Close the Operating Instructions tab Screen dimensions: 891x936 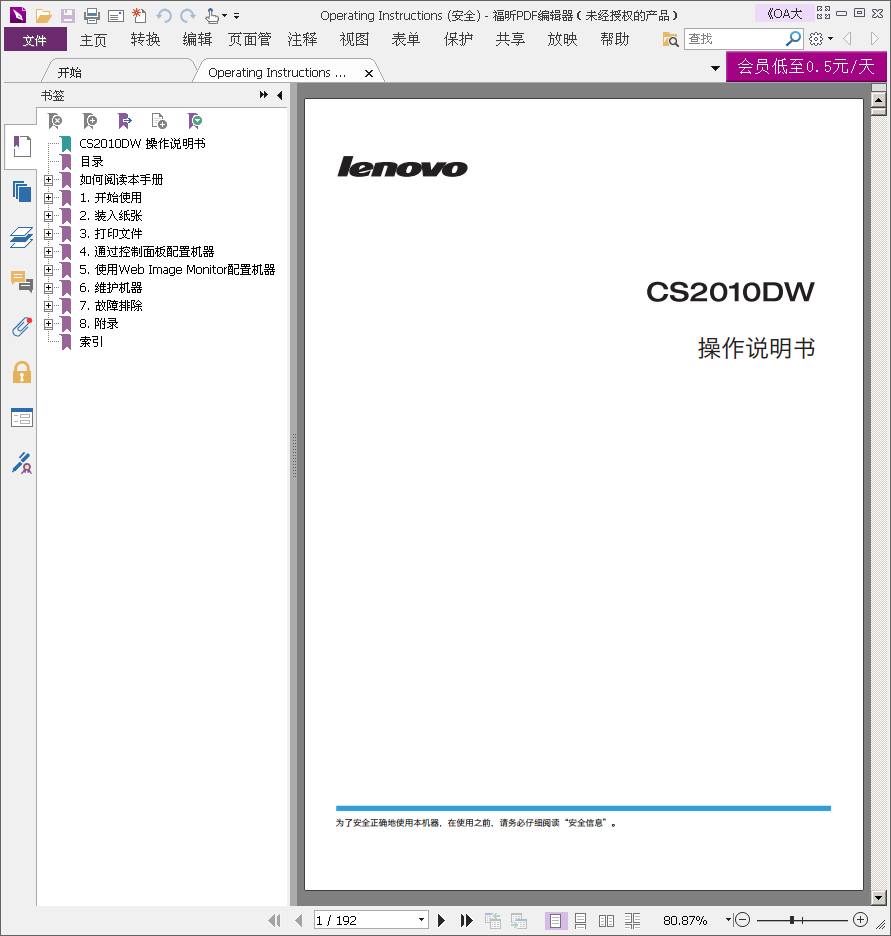[369, 73]
